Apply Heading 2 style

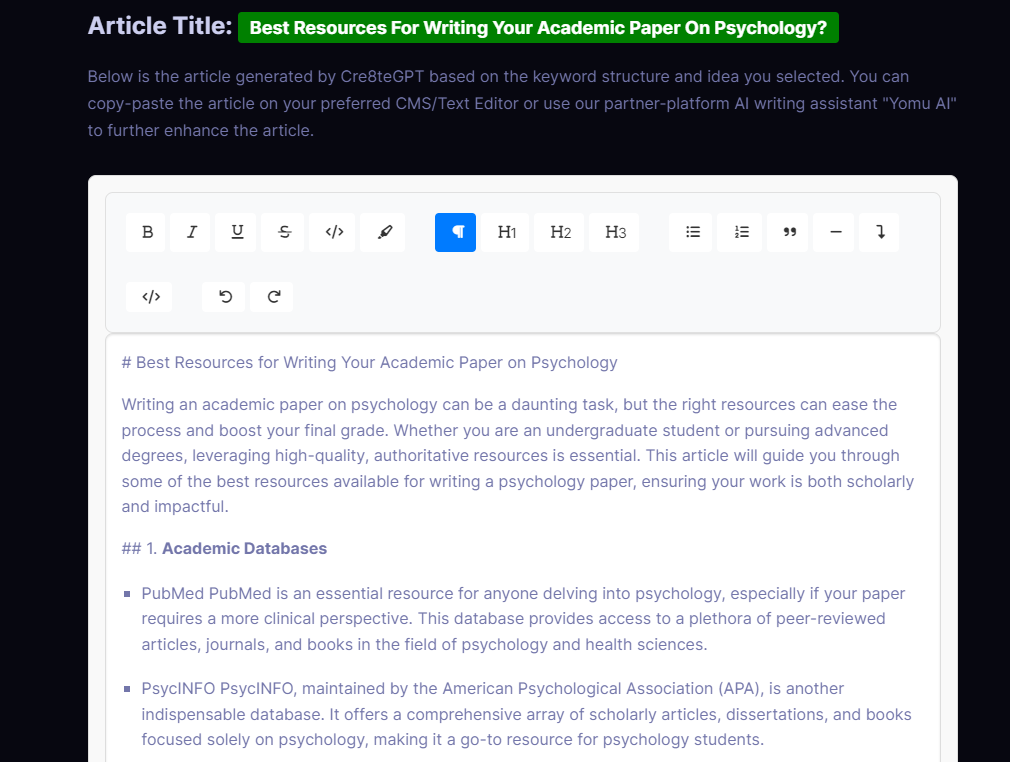point(558,231)
